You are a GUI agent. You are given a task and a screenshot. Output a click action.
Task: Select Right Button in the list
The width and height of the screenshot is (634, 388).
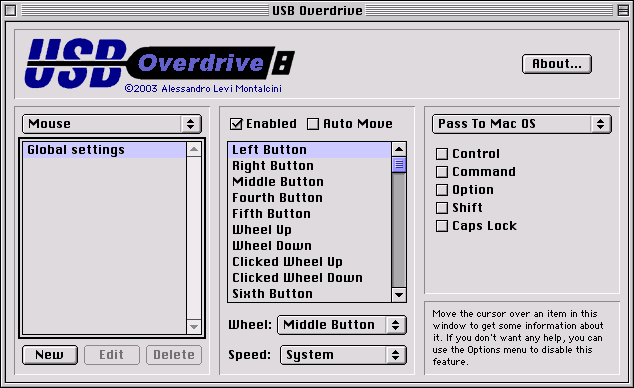[310, 166]
